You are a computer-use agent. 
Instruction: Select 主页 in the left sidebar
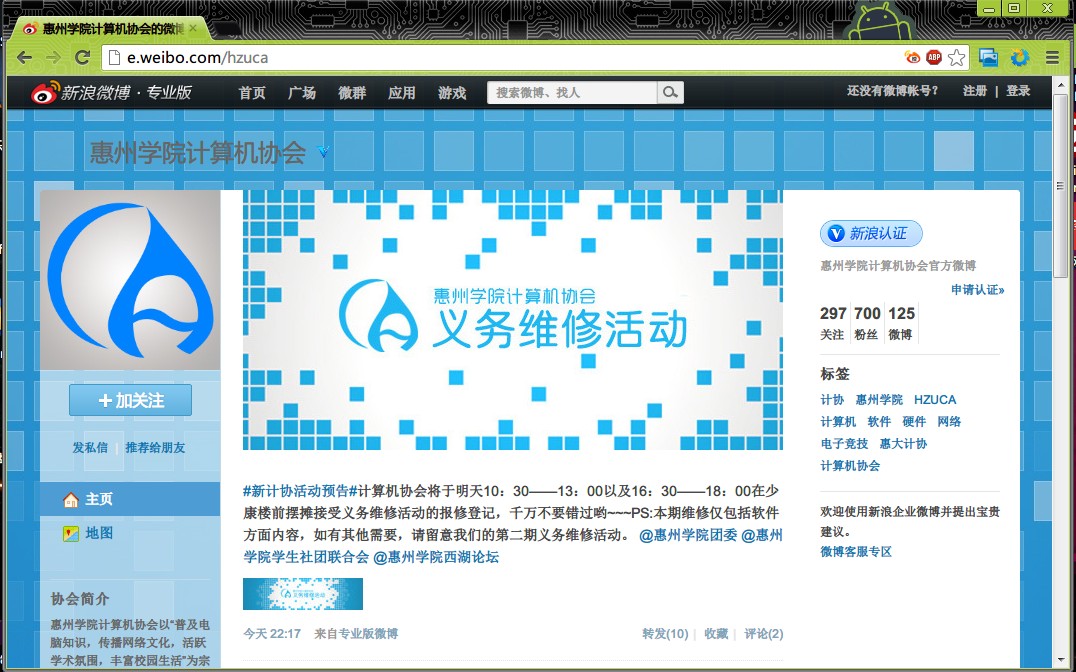coord(130,499)
